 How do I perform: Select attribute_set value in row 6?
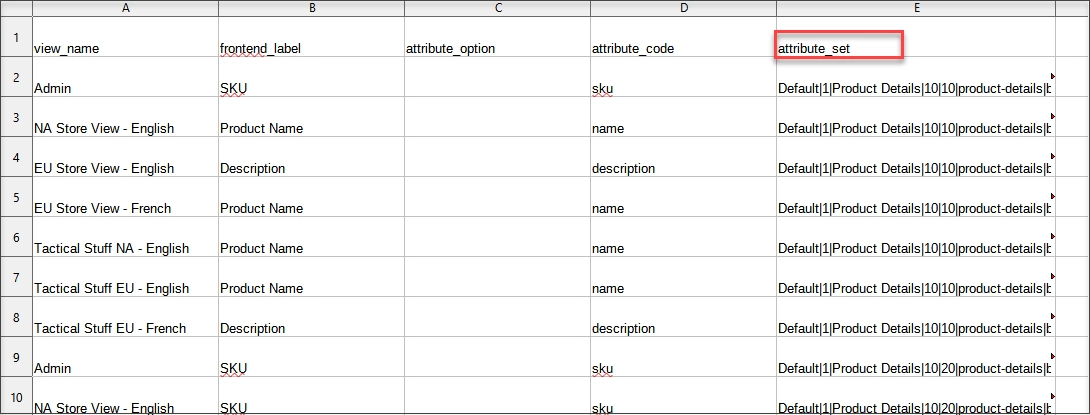pyautogui.click(x=916, y=236)
